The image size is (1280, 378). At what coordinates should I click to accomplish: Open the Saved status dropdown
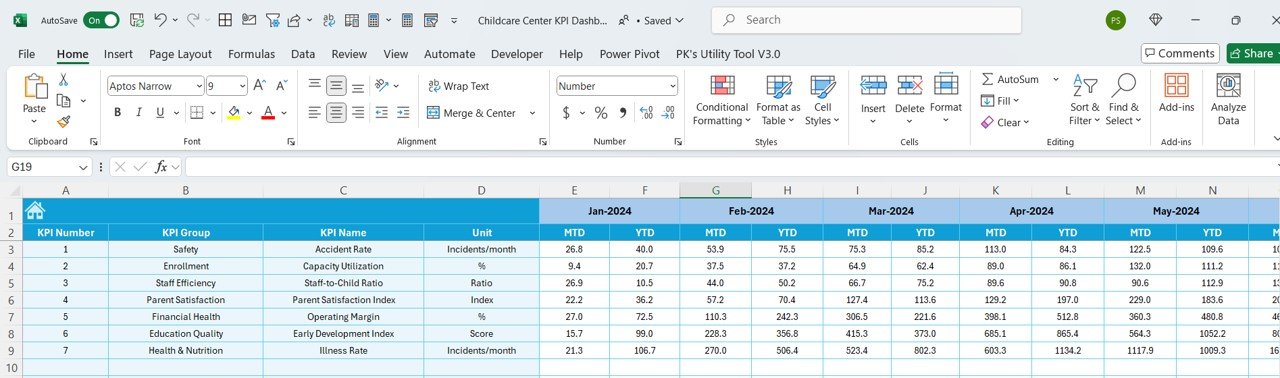coord(664,20)
